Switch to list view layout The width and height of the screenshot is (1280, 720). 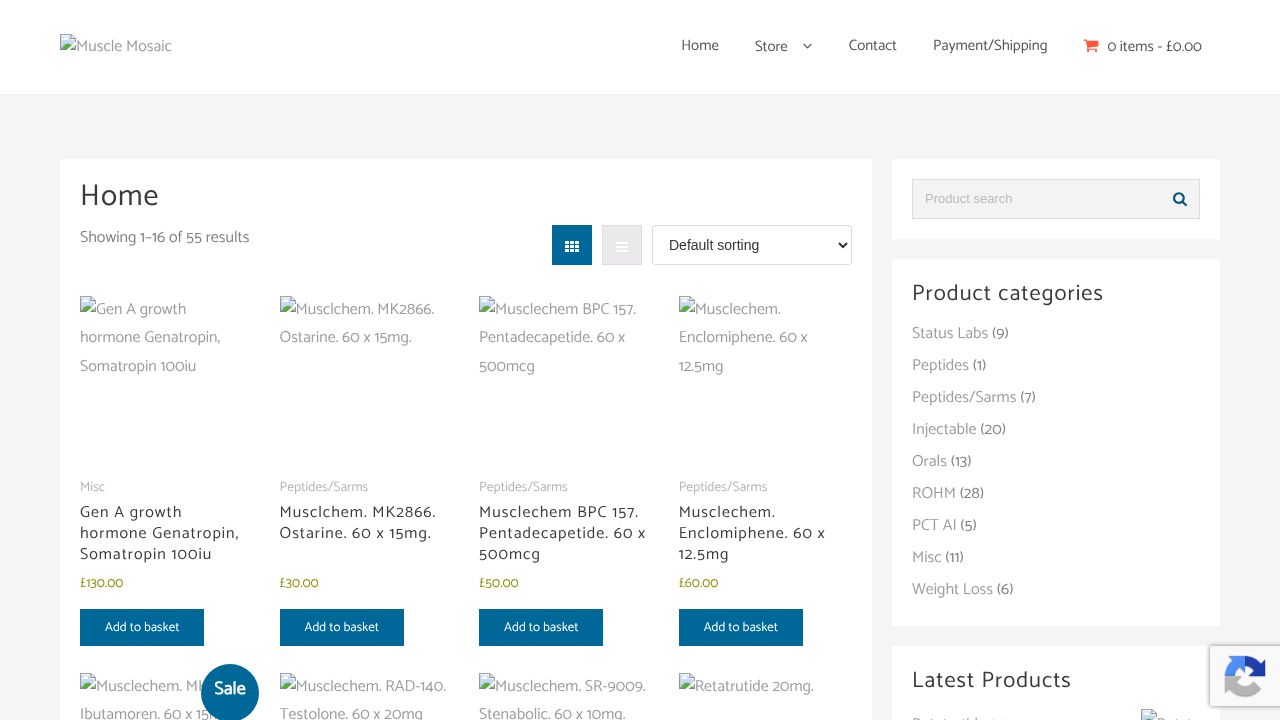(622, 245)
